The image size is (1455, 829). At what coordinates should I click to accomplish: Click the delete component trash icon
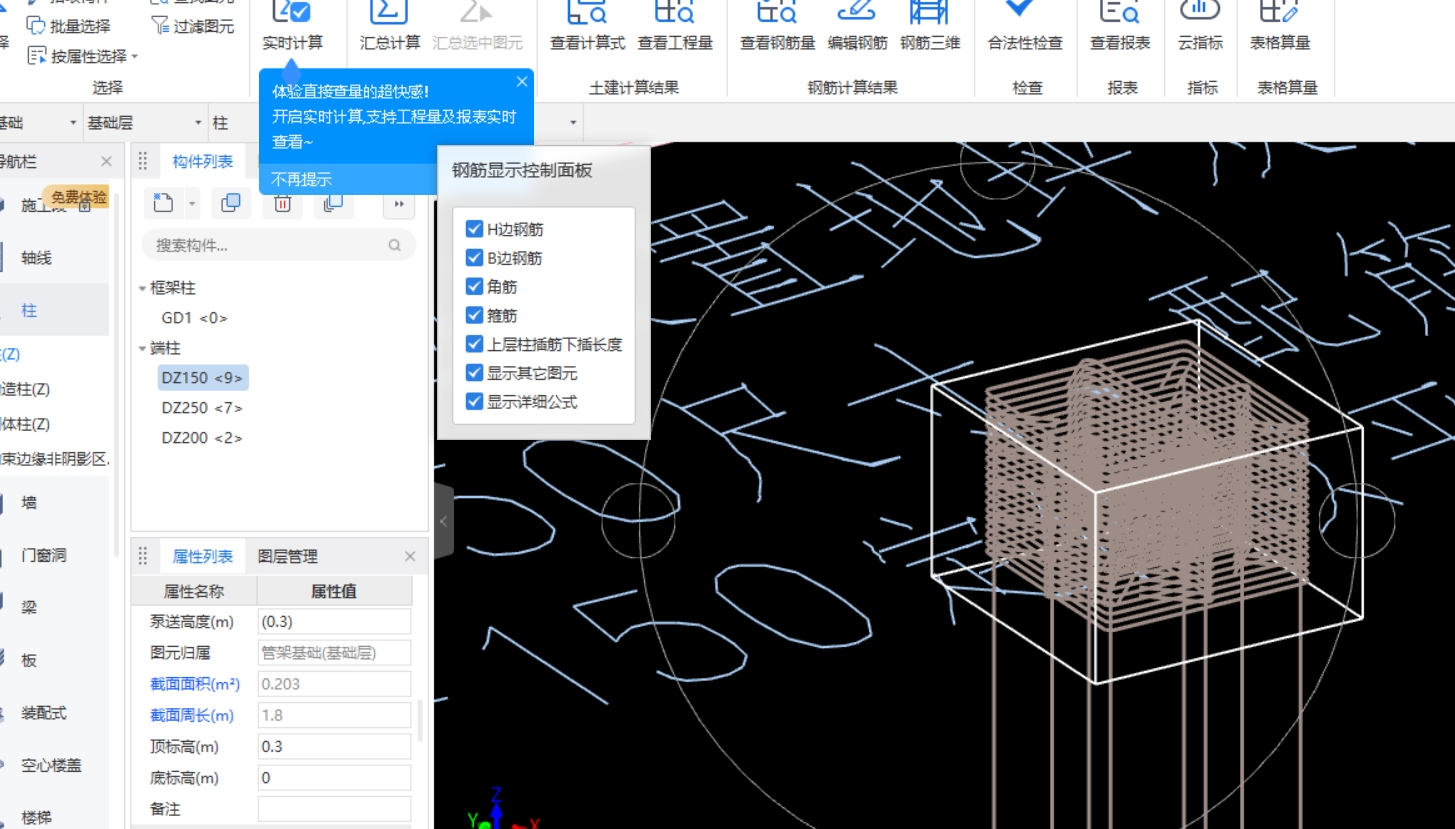click(282, 203)
